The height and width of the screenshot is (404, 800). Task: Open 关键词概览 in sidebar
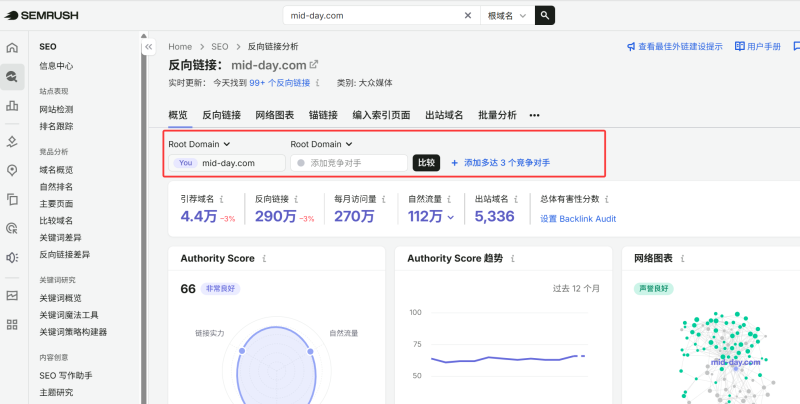coord(60,298)
